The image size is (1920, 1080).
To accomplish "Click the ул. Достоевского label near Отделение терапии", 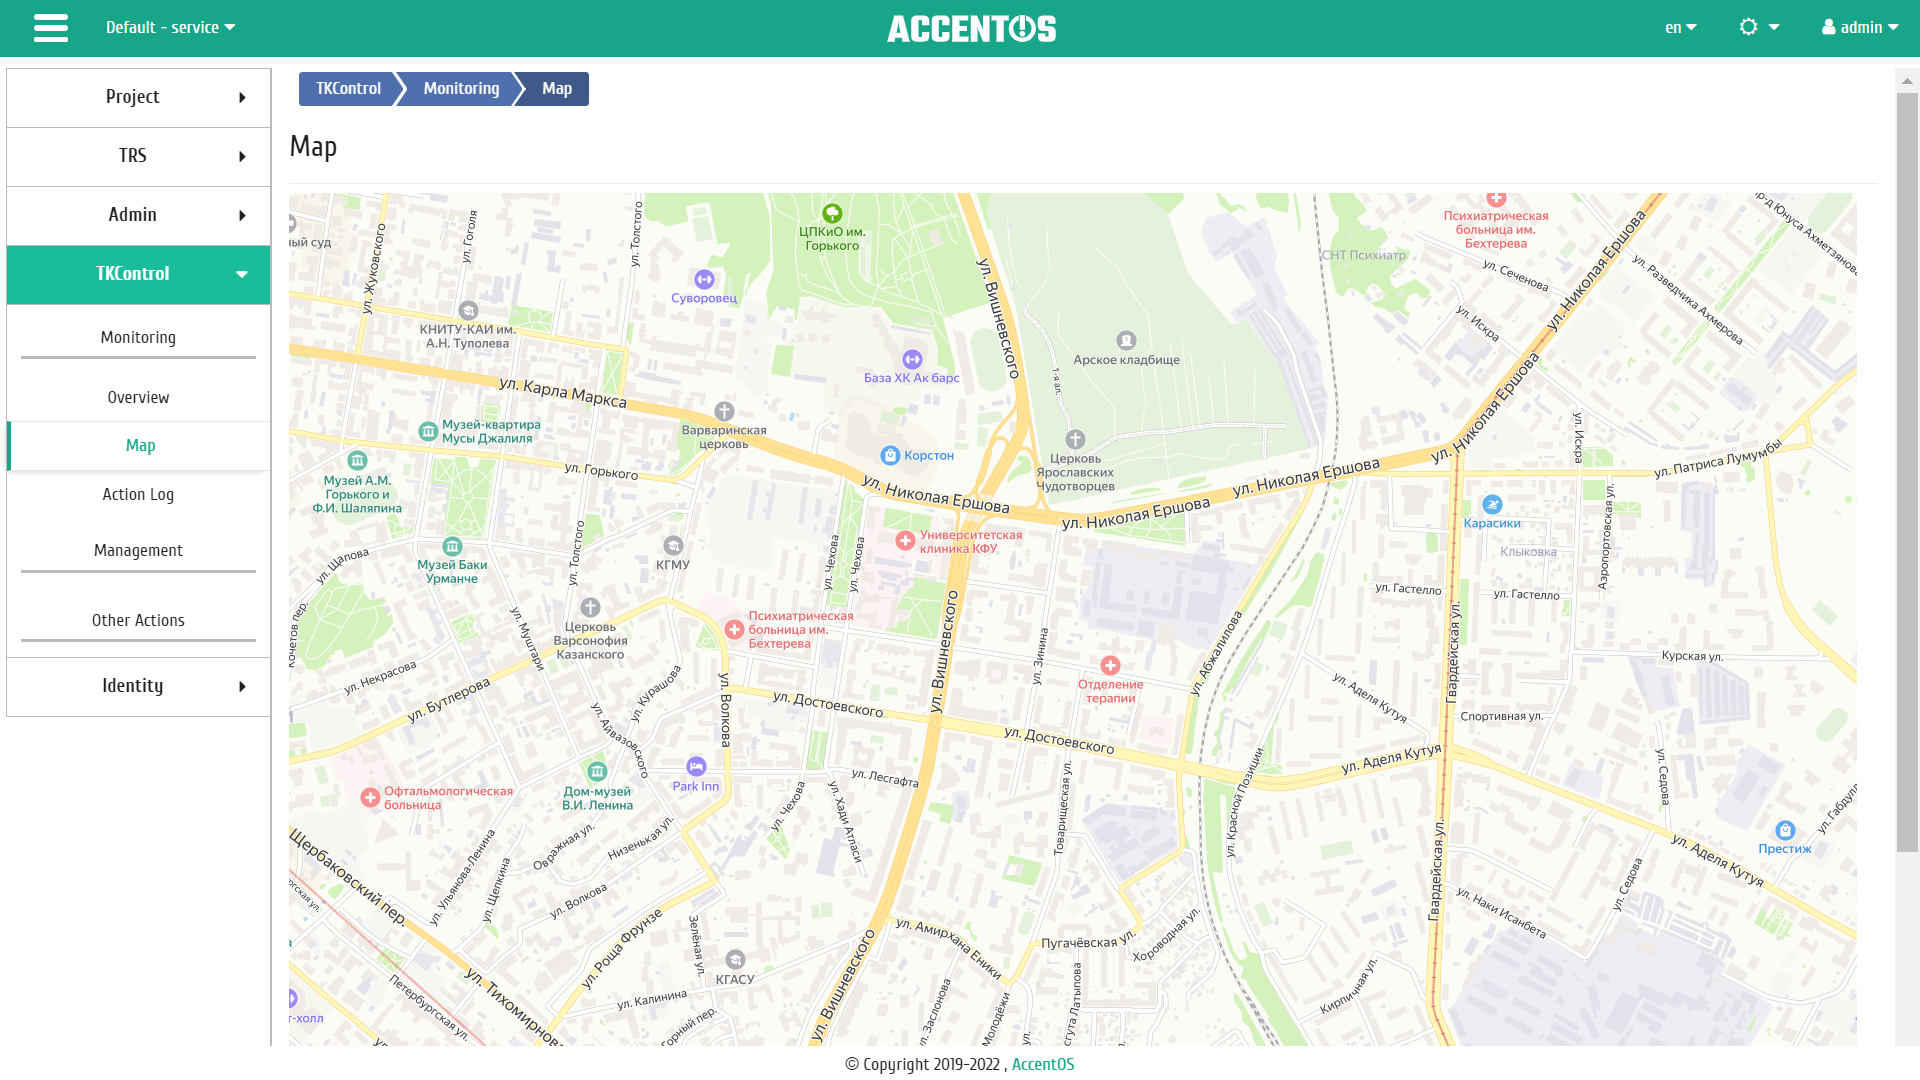I will [x=1059, y=740].
